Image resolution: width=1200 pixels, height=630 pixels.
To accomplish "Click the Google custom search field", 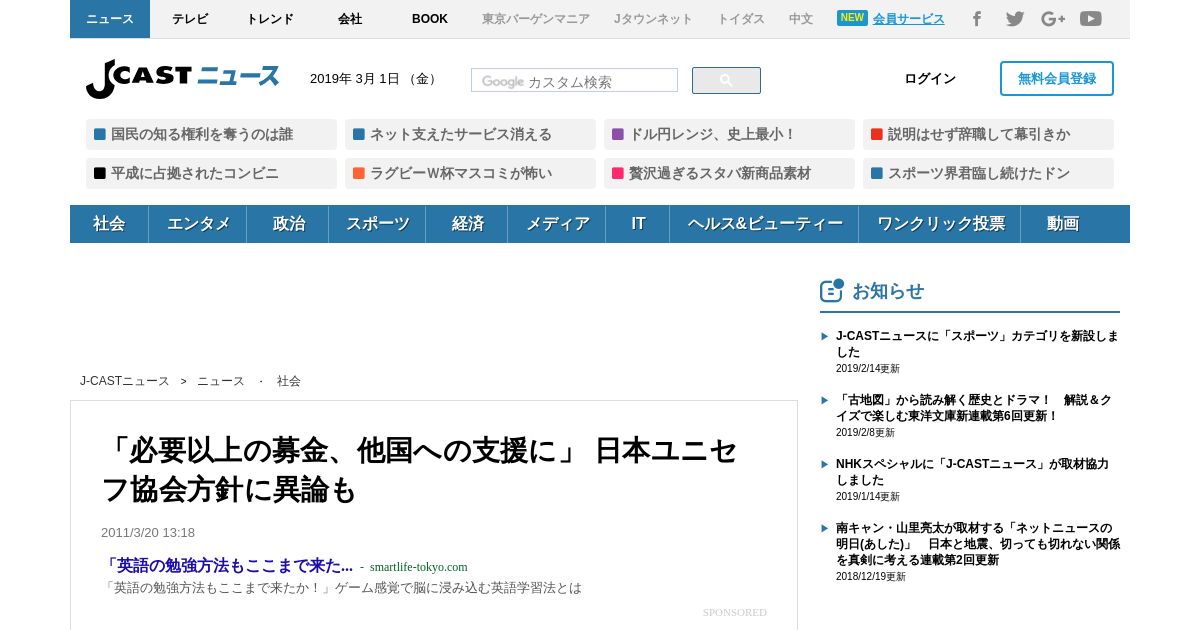I will coord(574,81).
